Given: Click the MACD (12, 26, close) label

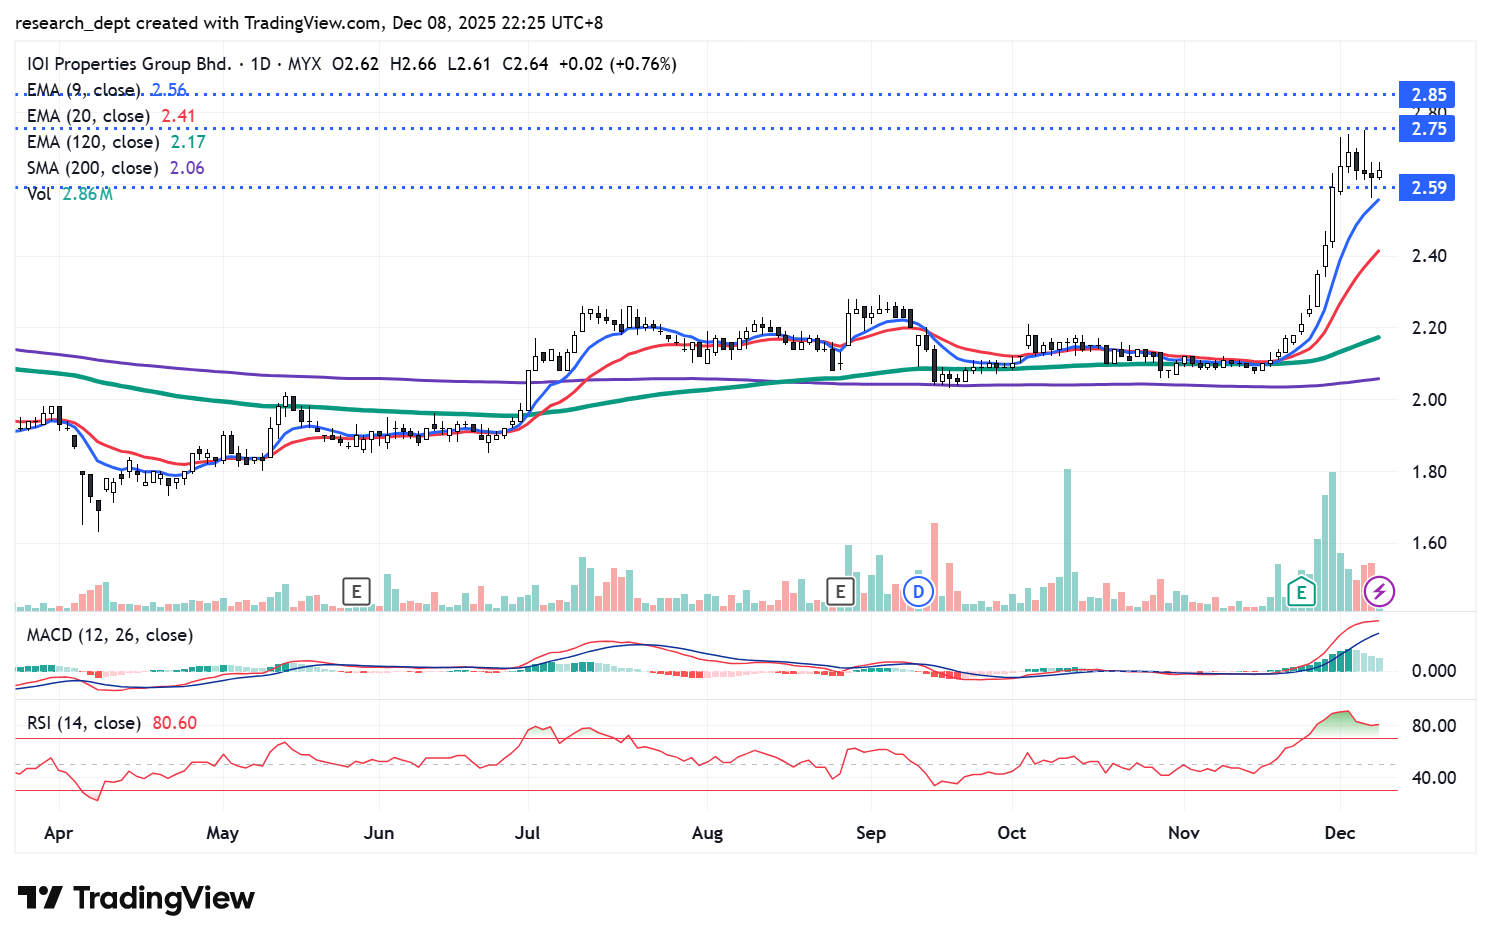Looking at the screenshot, I should click(x=110, y=635).
